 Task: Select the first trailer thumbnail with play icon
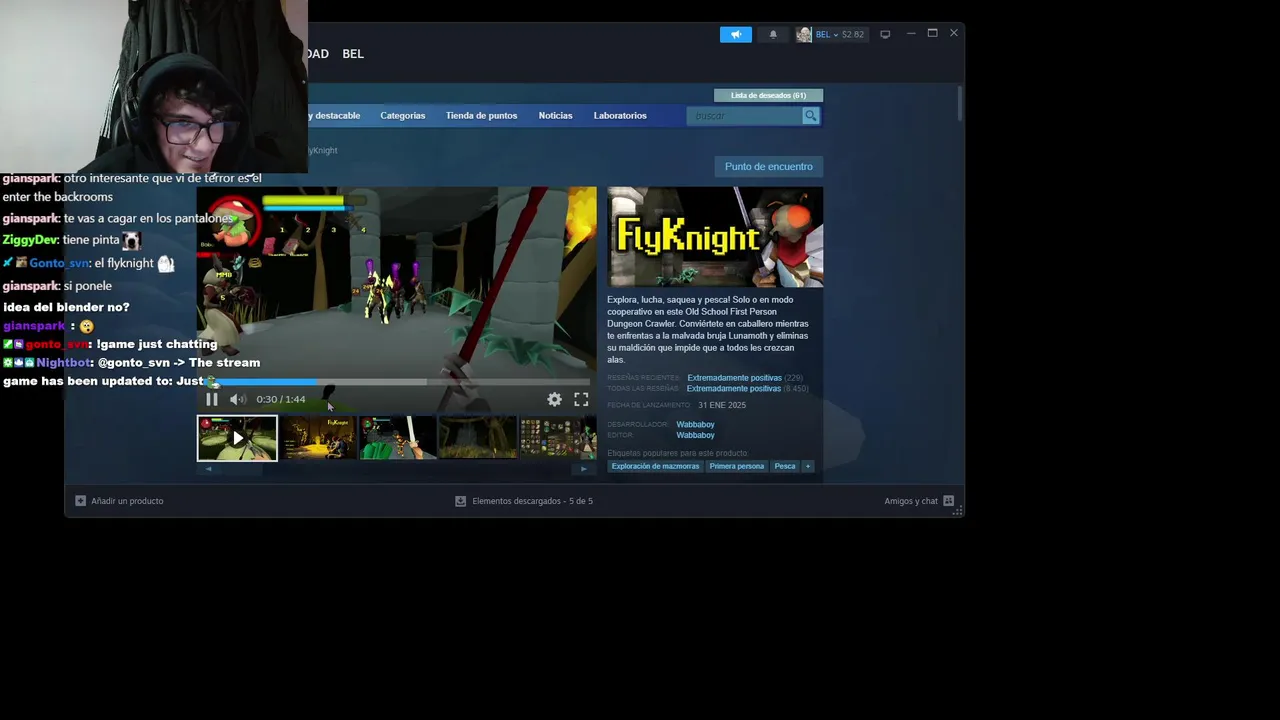click(237, 438)
